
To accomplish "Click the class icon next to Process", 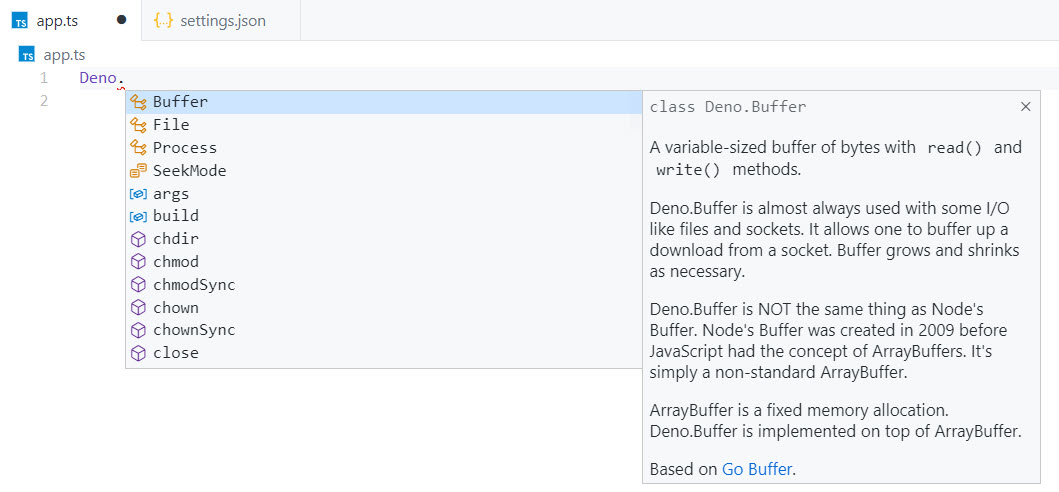I will coord(138,148).
